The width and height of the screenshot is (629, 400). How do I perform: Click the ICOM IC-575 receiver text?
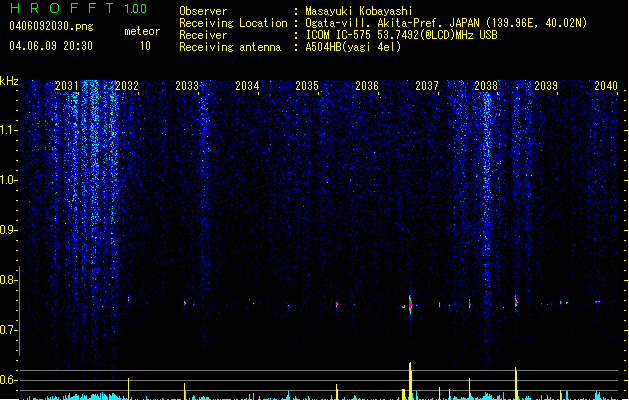(401, 35)
